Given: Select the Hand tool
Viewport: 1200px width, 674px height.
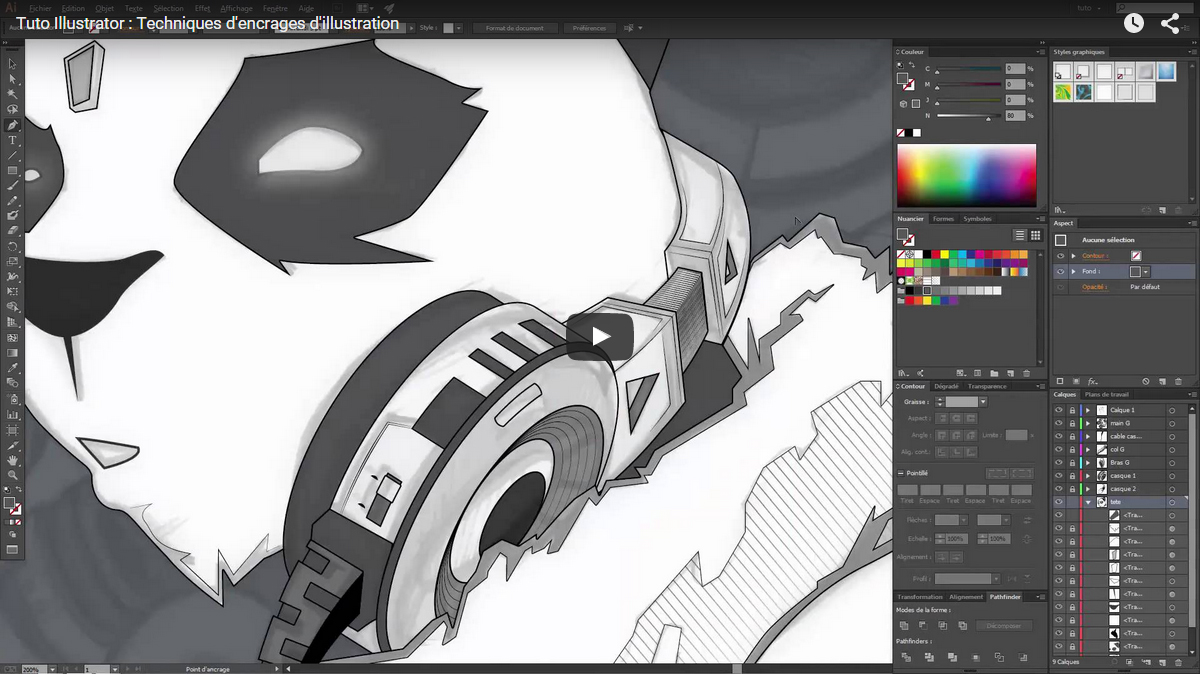Looking at the screenshot, I should 12,460.
